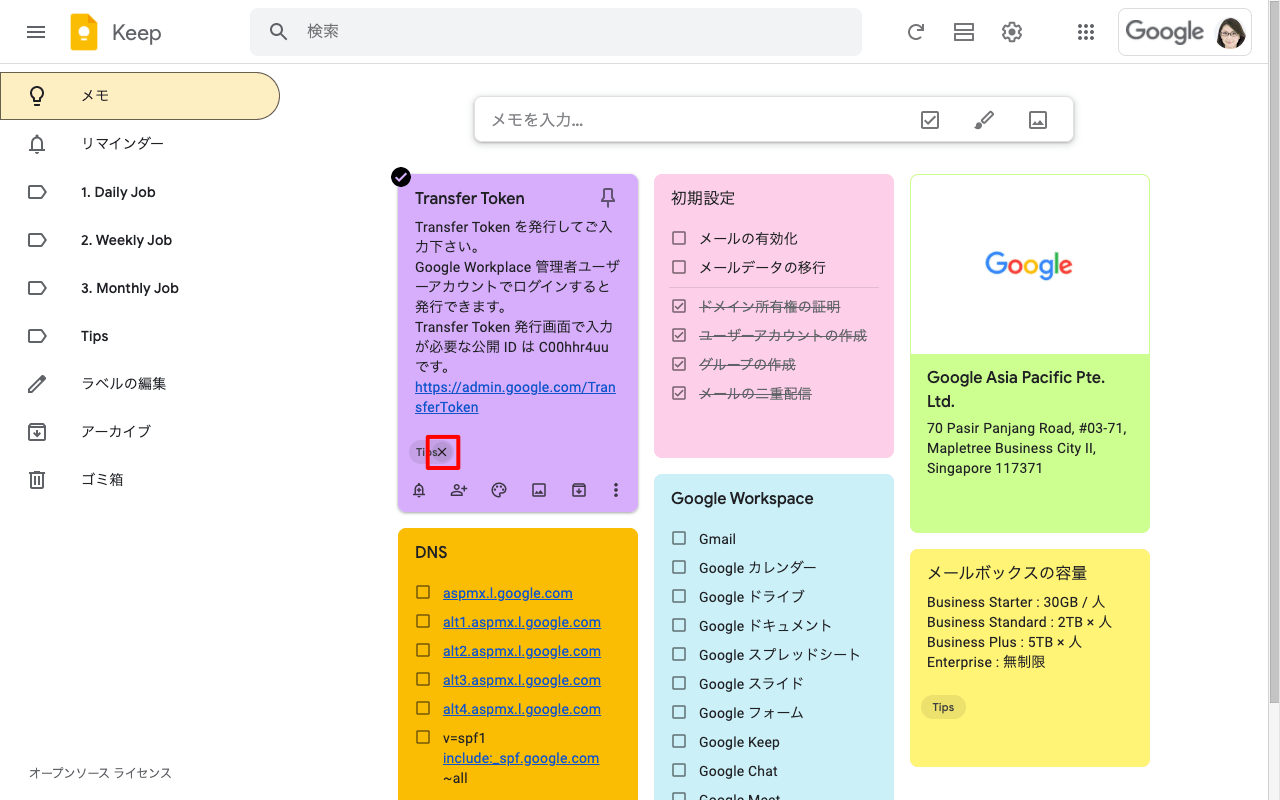Check the Google Keep checkbox
Screen dimensions: 1280x800
679,741
